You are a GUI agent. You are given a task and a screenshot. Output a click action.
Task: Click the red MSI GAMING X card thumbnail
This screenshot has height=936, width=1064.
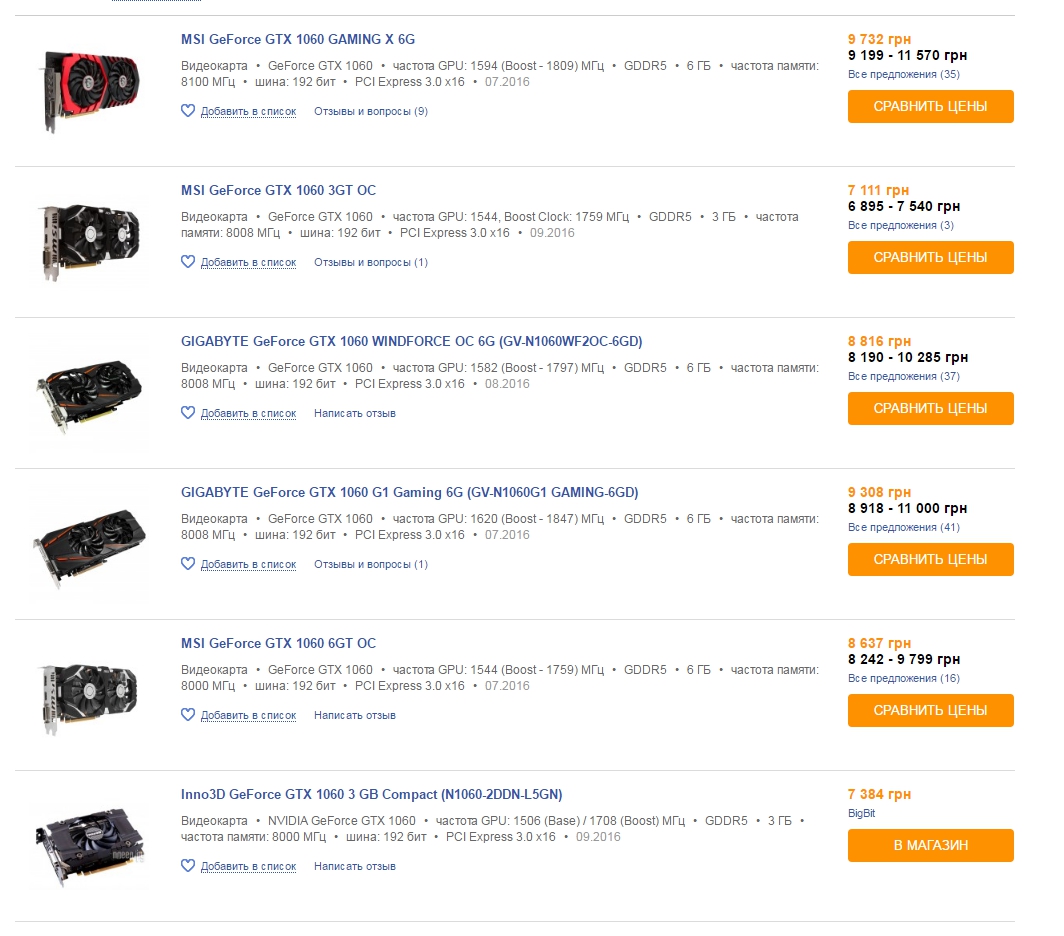pyautogui.click(x=88, y=87)
